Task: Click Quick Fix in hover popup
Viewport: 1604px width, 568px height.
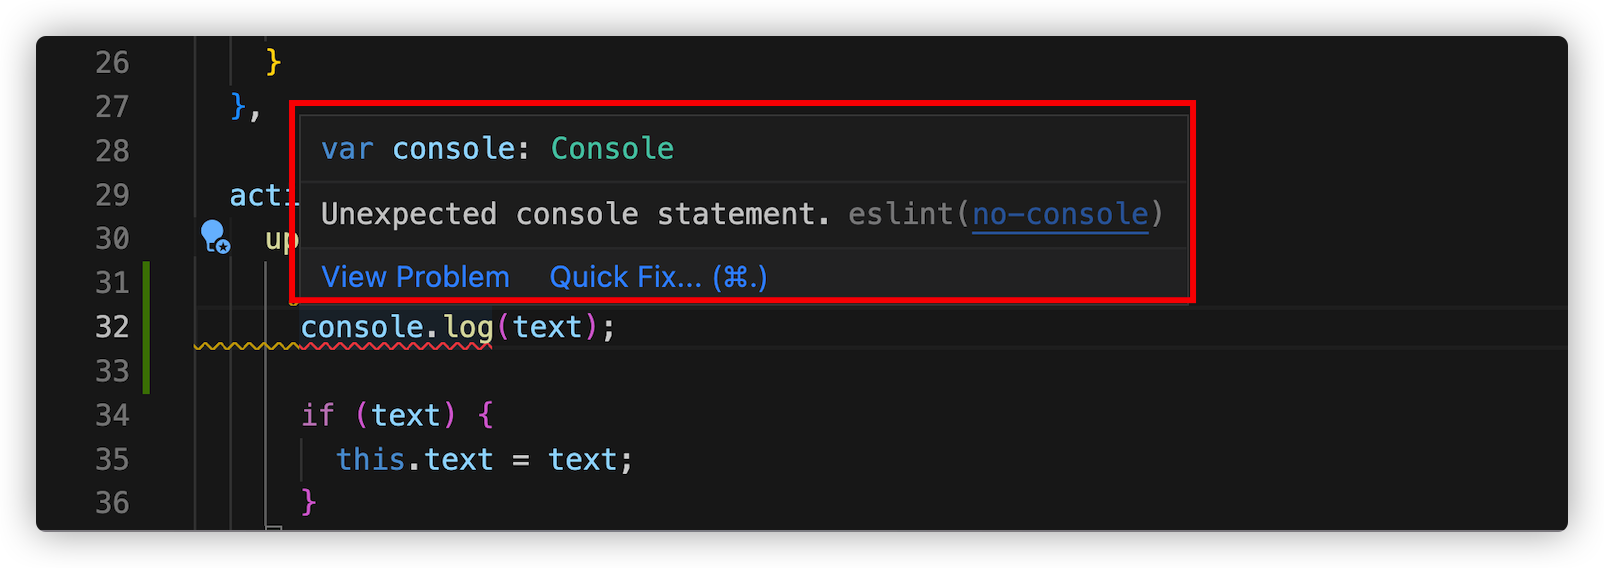Action: [x=657, y=277]
